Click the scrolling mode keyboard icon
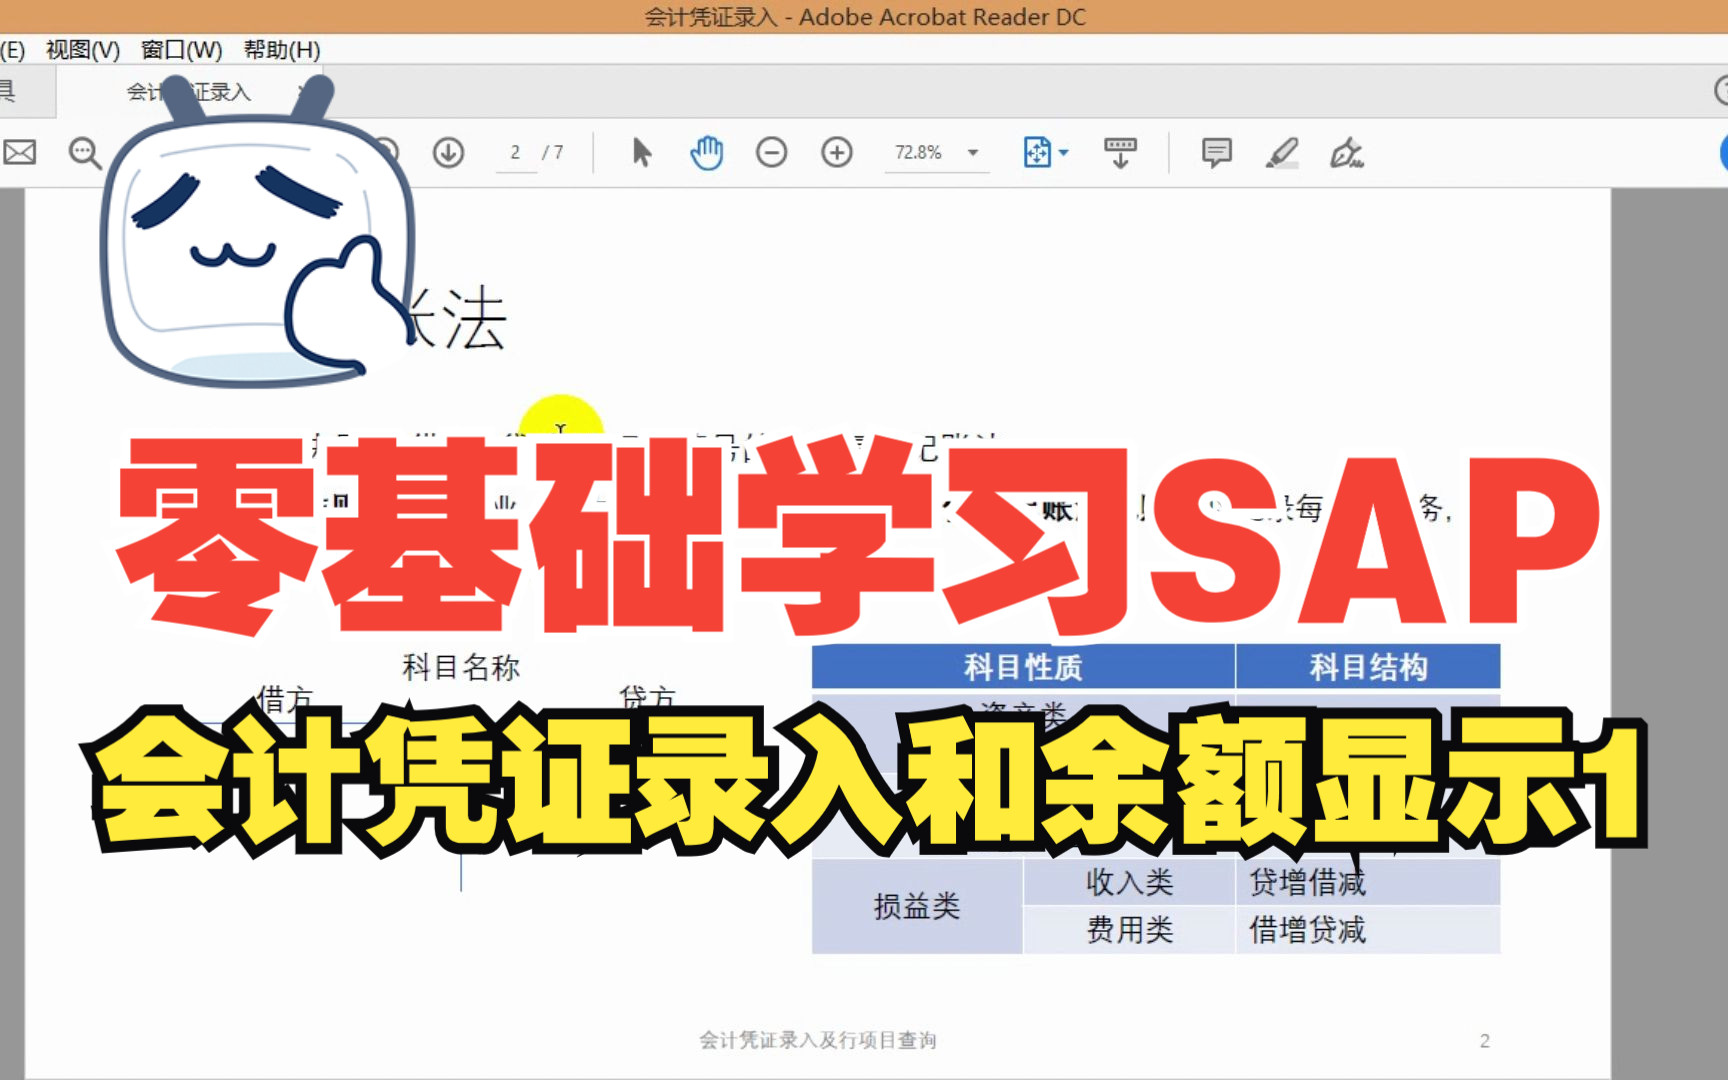Image resolution: width=1728 pixels, height=1080 pixels. (x=1120, y=152)
